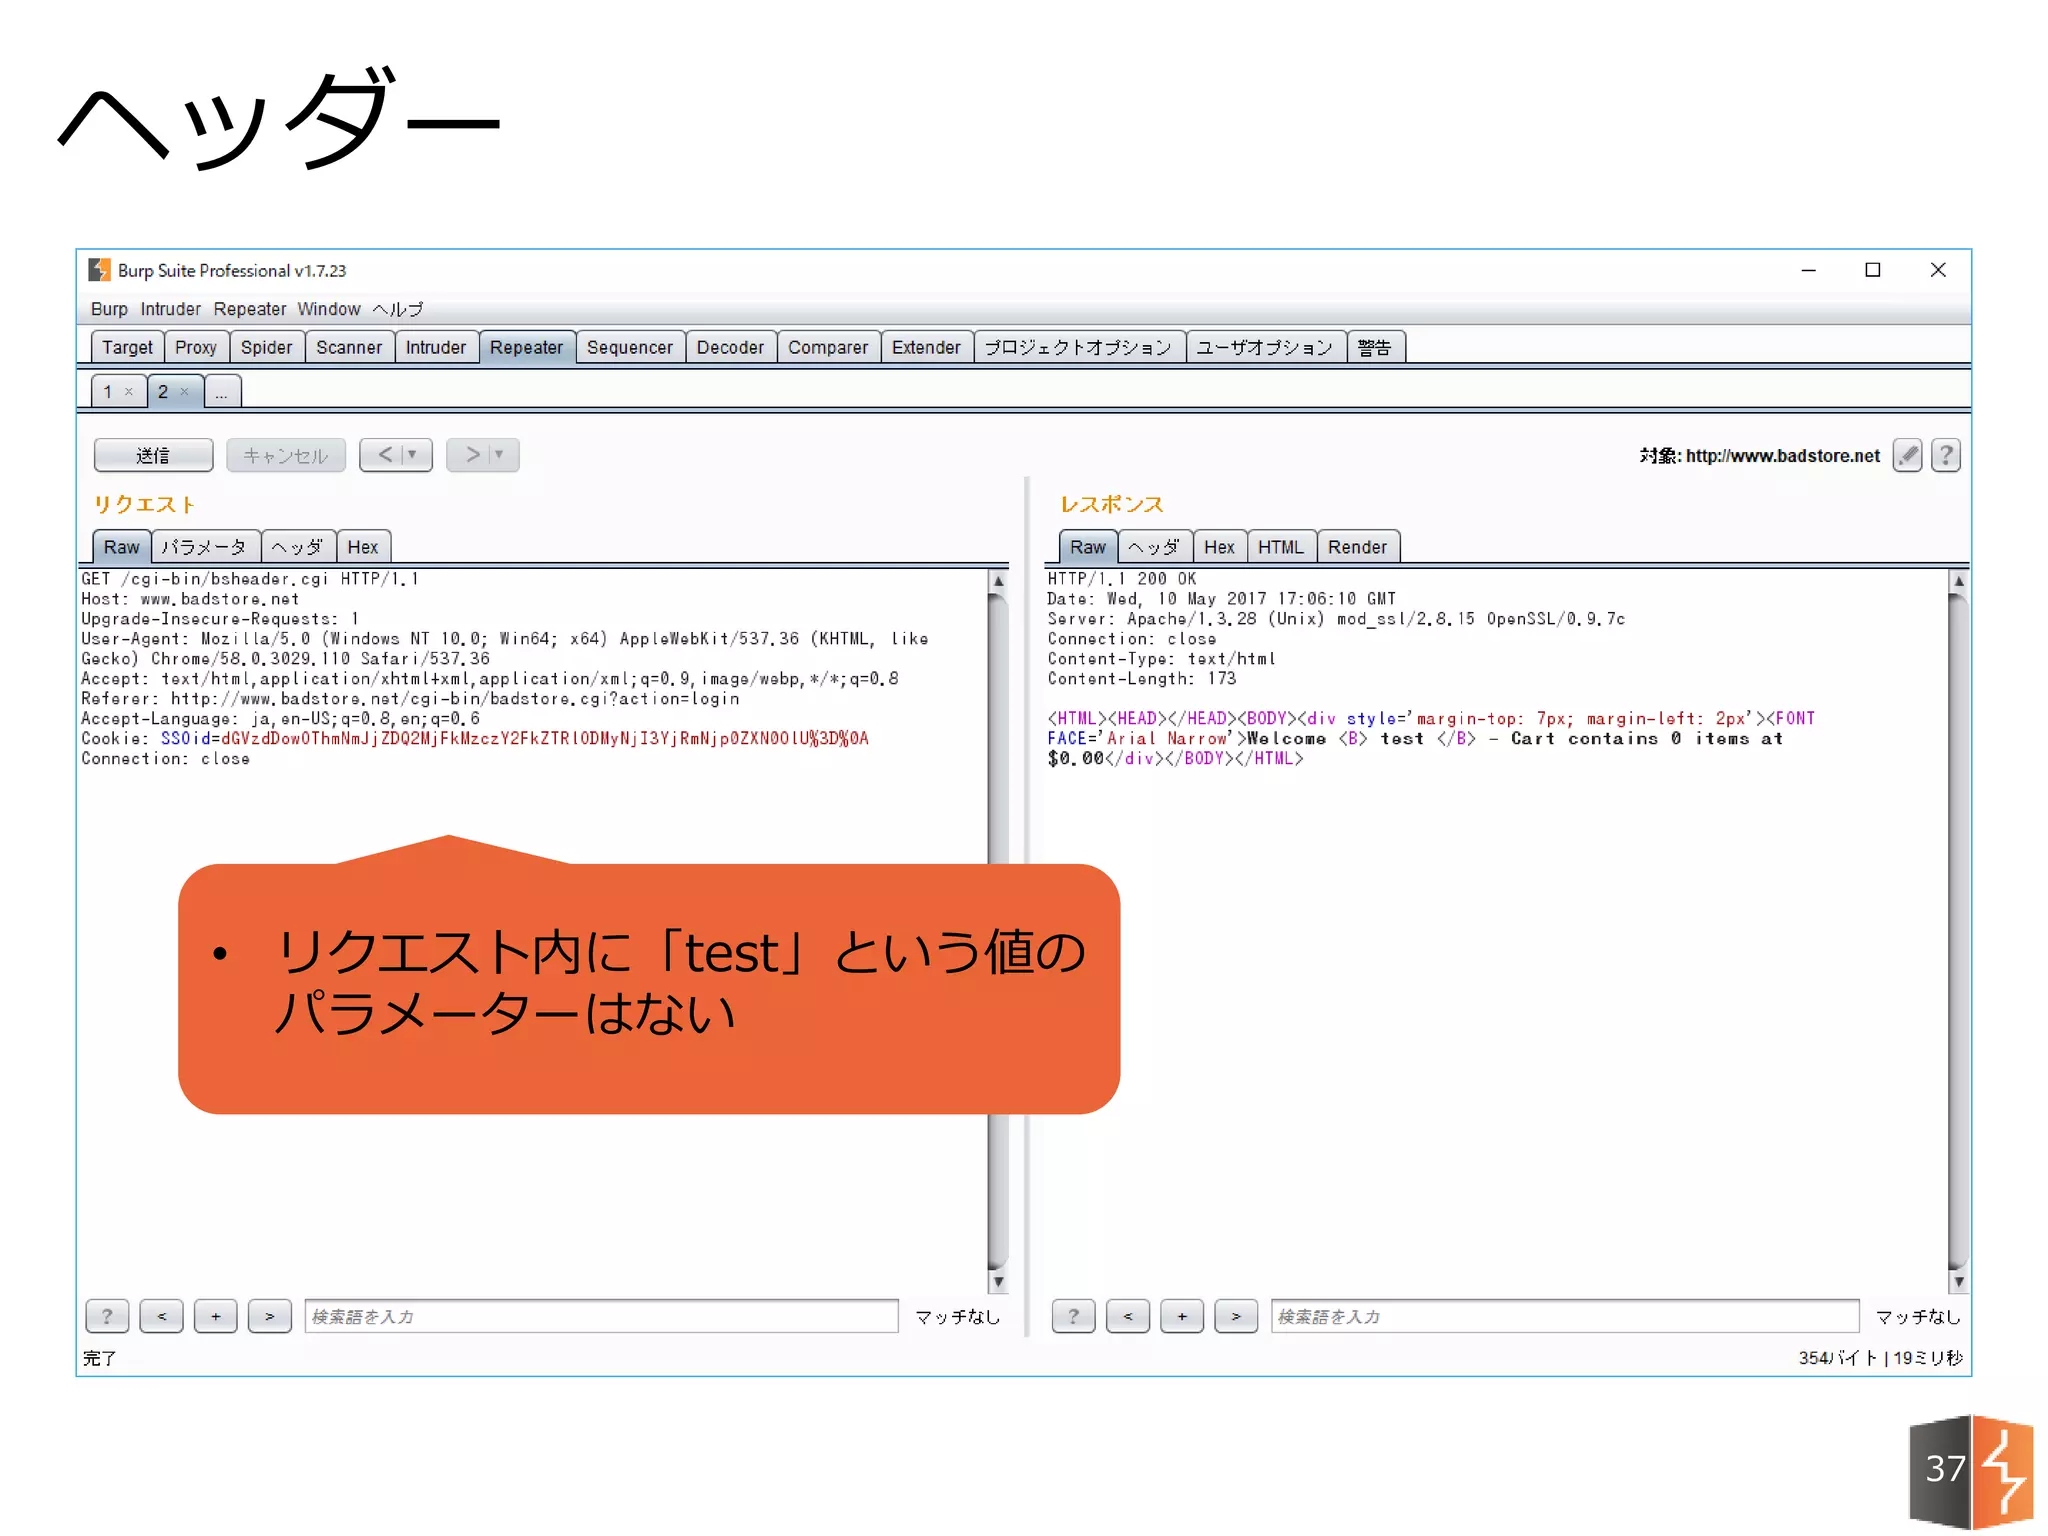The image size is (2048, 1536).
Task: Switch to the Spider tab
Action: (266, 347)
